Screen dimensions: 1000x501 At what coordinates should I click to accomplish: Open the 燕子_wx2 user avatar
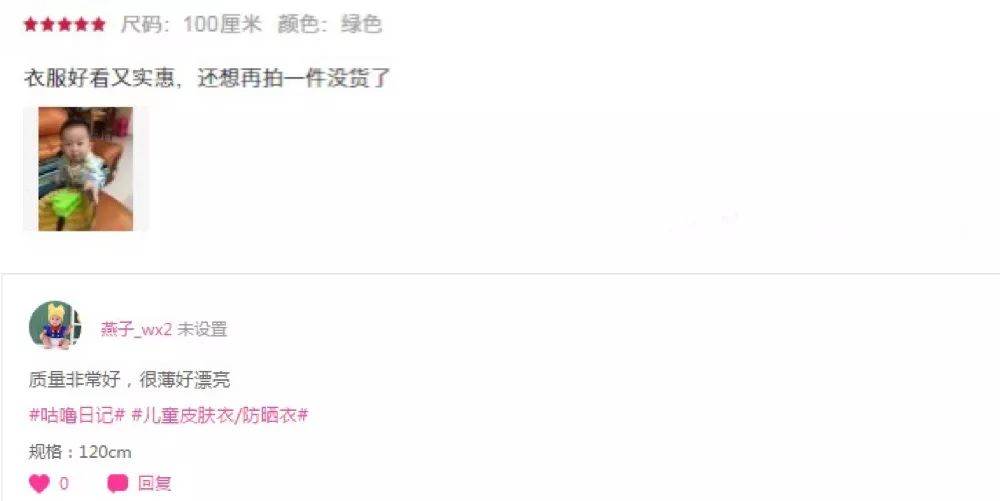[55, 326]
